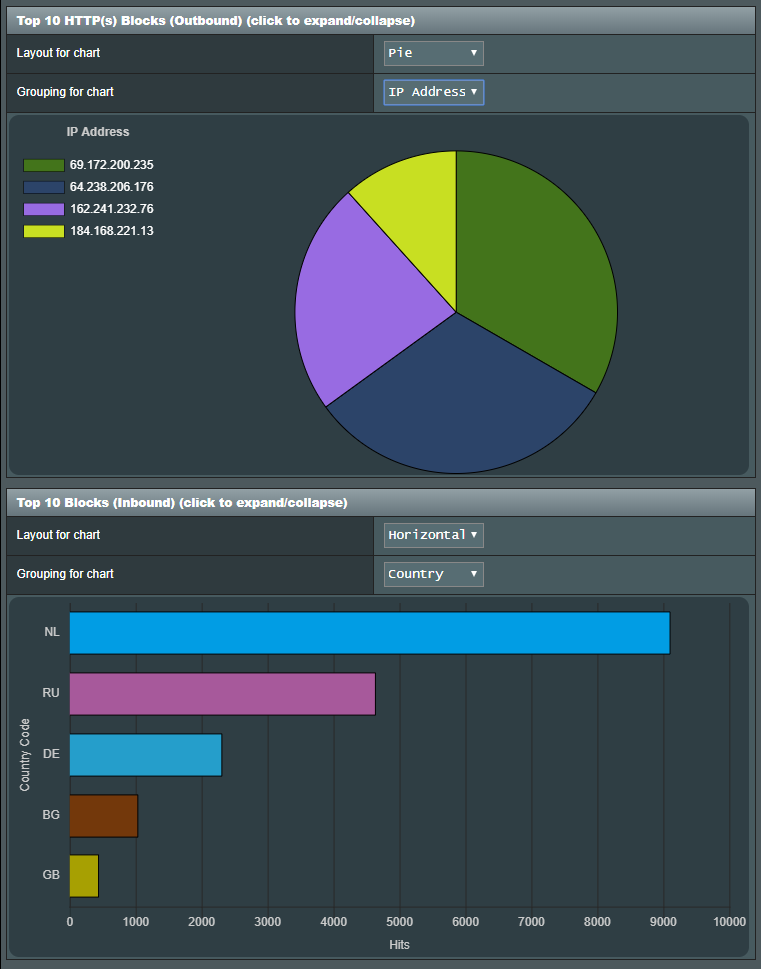761x969 pixels.
Task: Click the NL country code axis label
Action: [52, 632]
